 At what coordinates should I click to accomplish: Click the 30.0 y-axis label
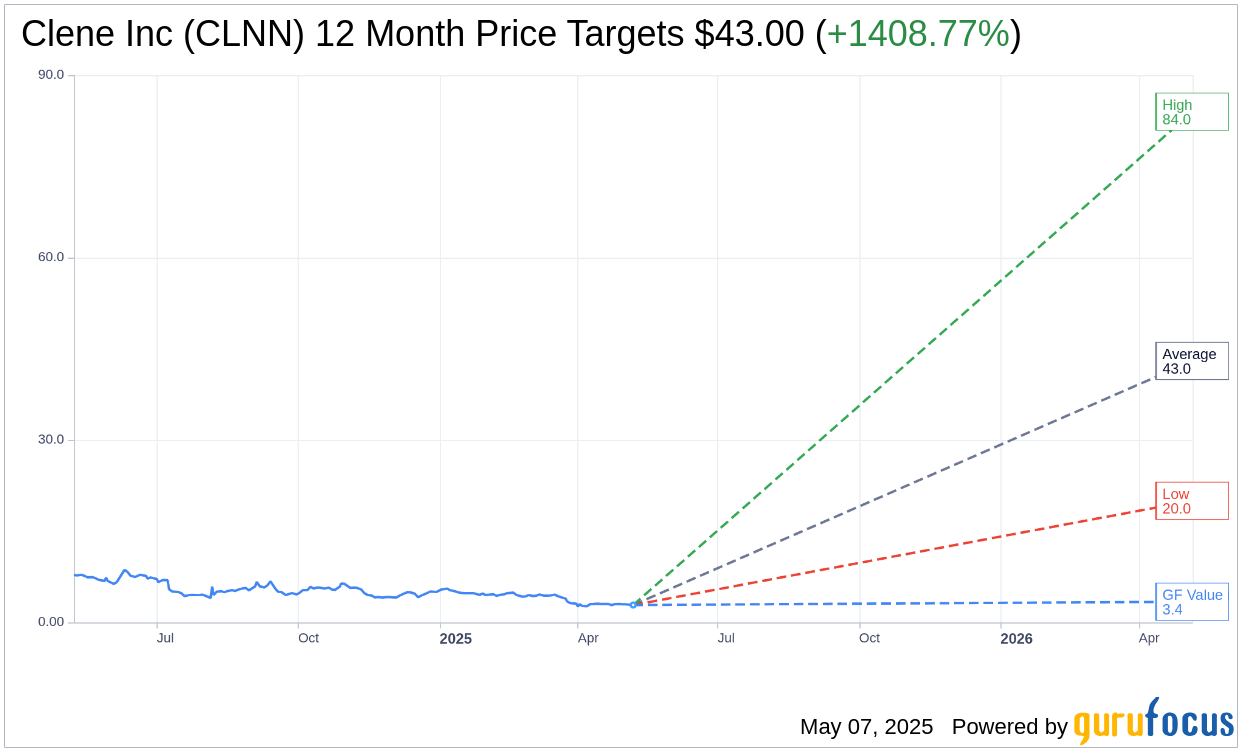50,440
